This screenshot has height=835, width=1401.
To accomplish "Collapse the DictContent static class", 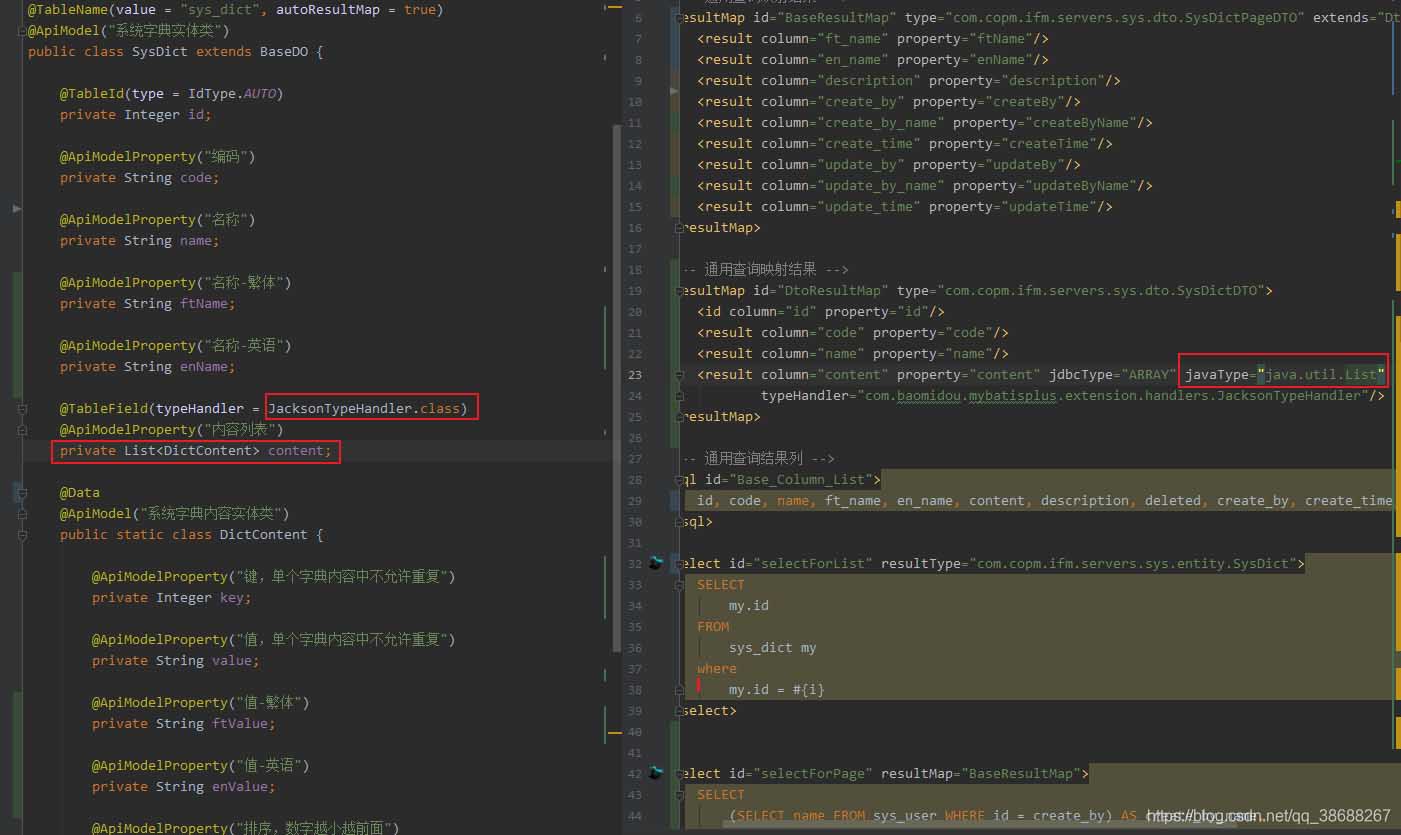I will [21, 535].
